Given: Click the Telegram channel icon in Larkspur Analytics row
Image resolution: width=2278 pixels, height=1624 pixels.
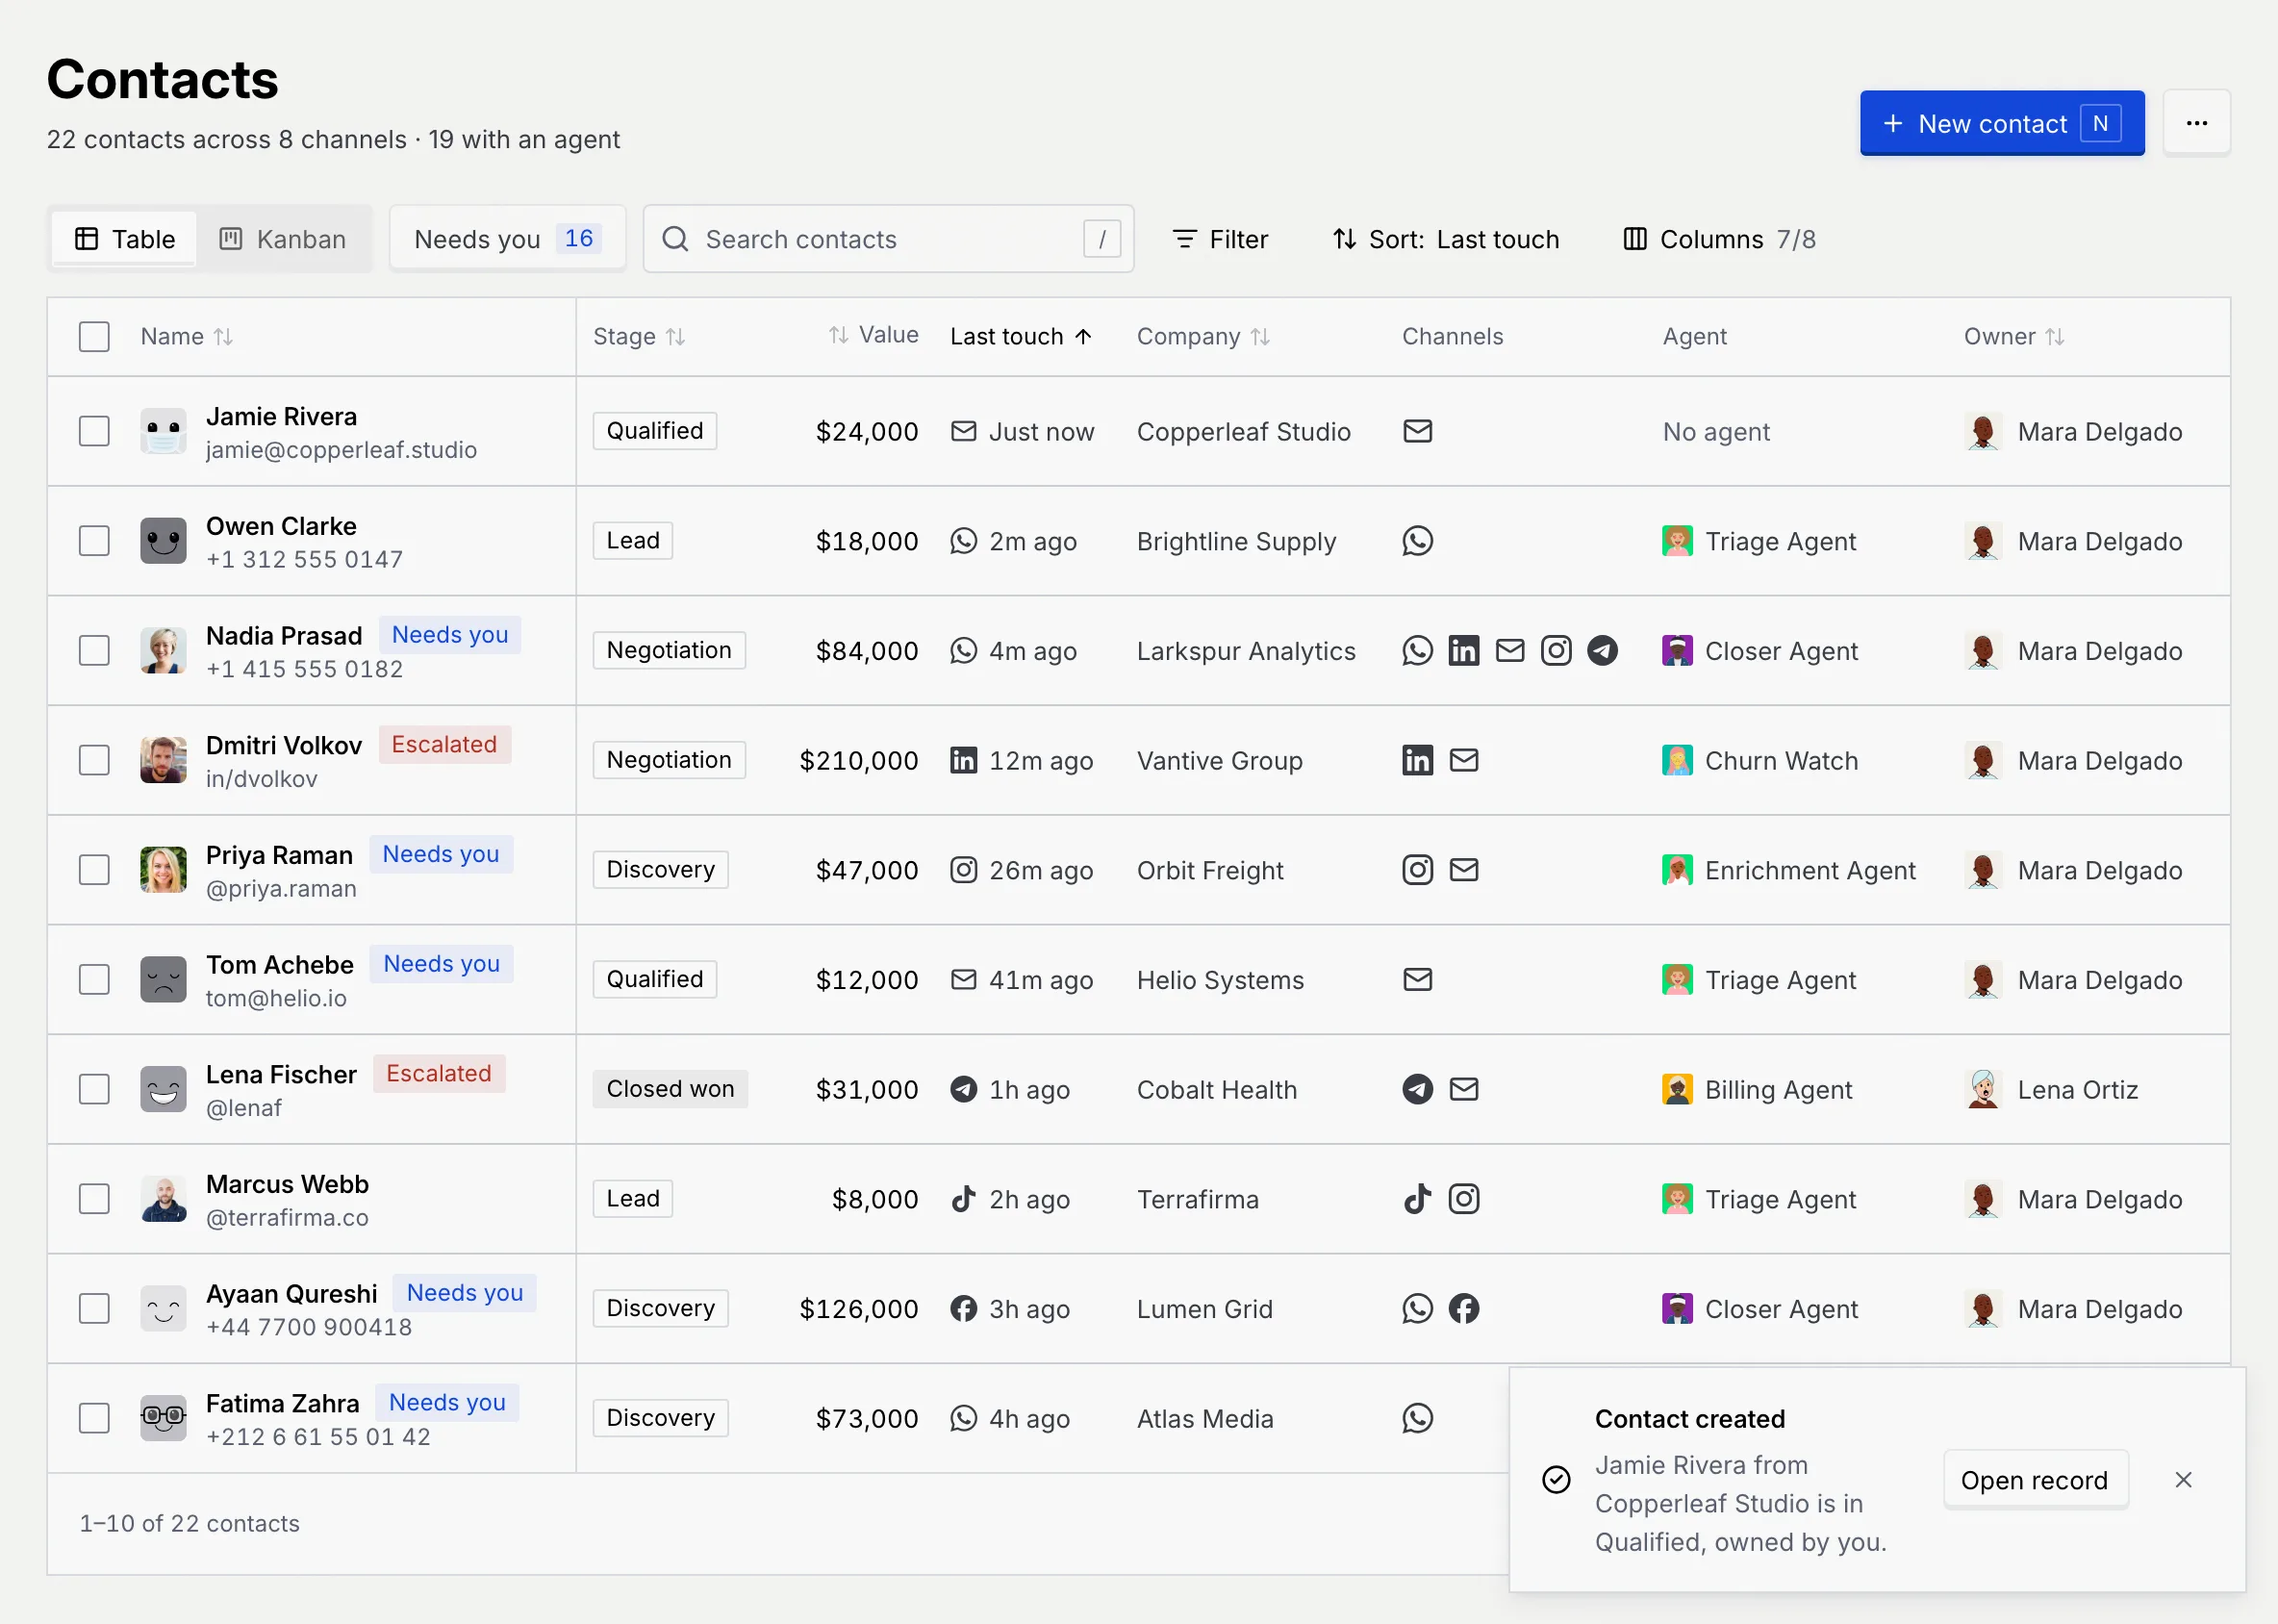Looking at the screenshot, I should [1602, 651].
